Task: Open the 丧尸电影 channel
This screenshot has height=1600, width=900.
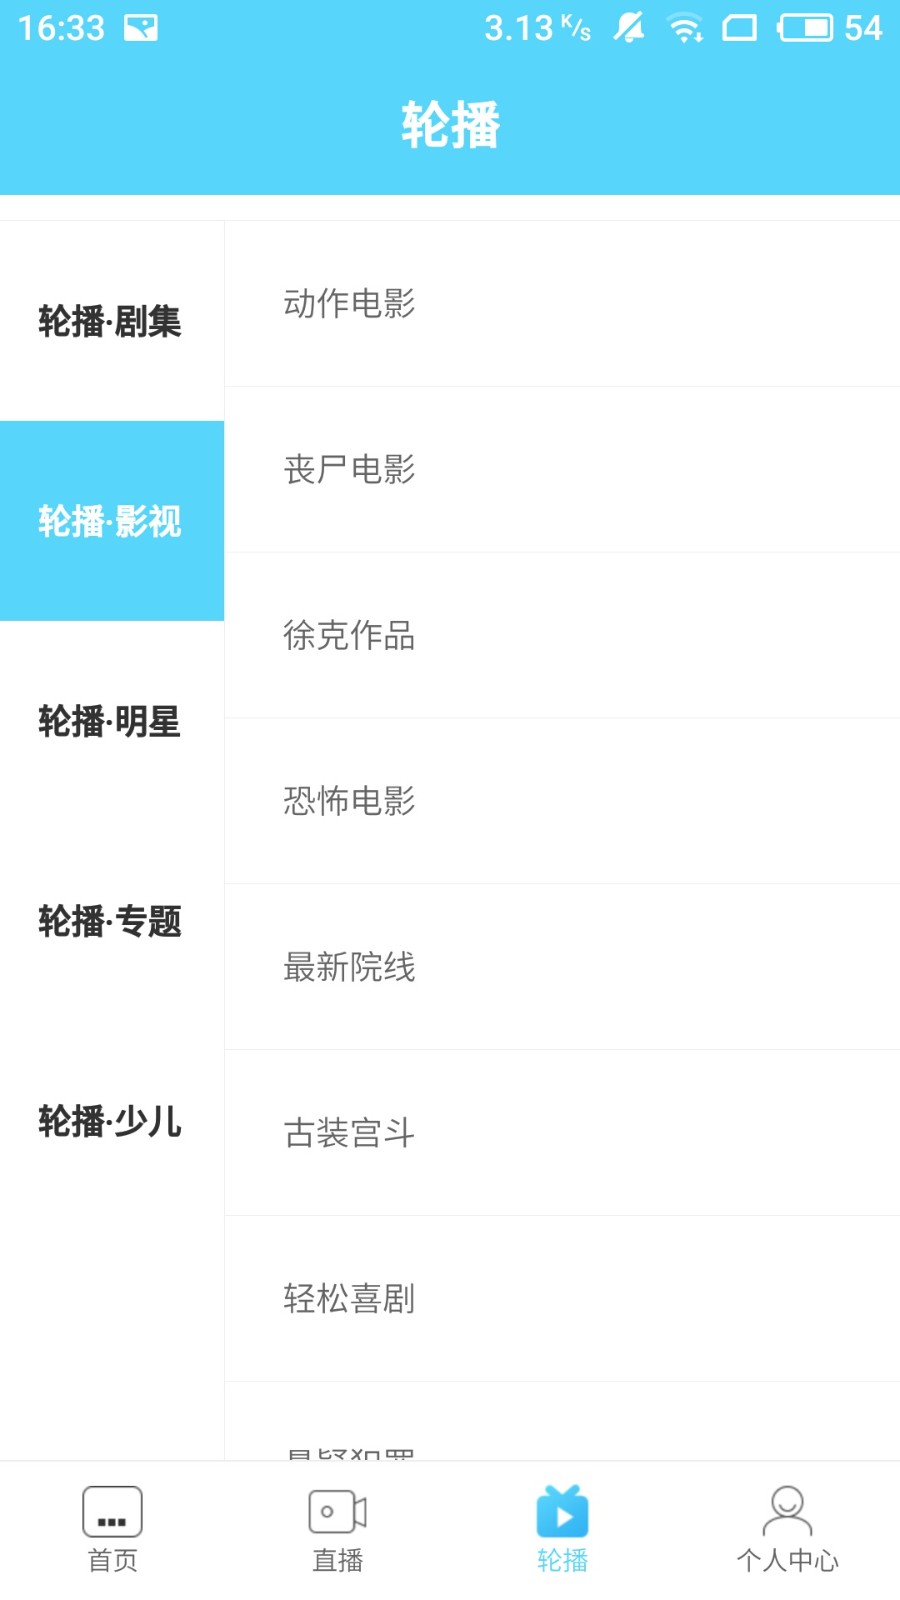Action: (562, 470)
